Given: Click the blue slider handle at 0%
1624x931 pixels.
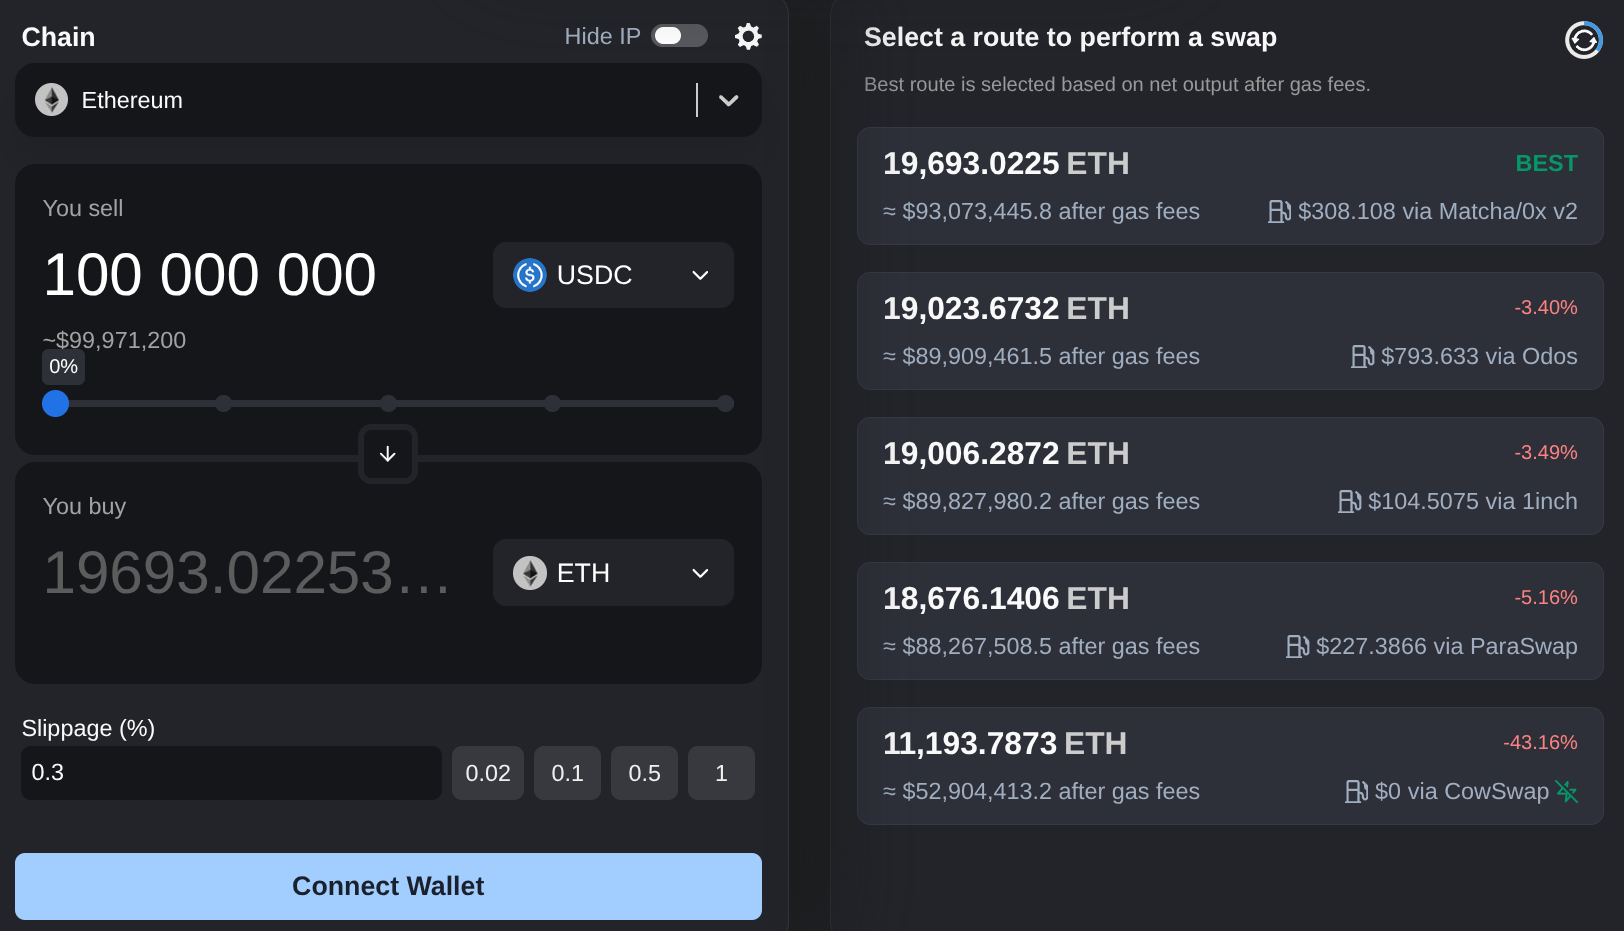Looking at the screenshot, I should (x=56, y=404).
